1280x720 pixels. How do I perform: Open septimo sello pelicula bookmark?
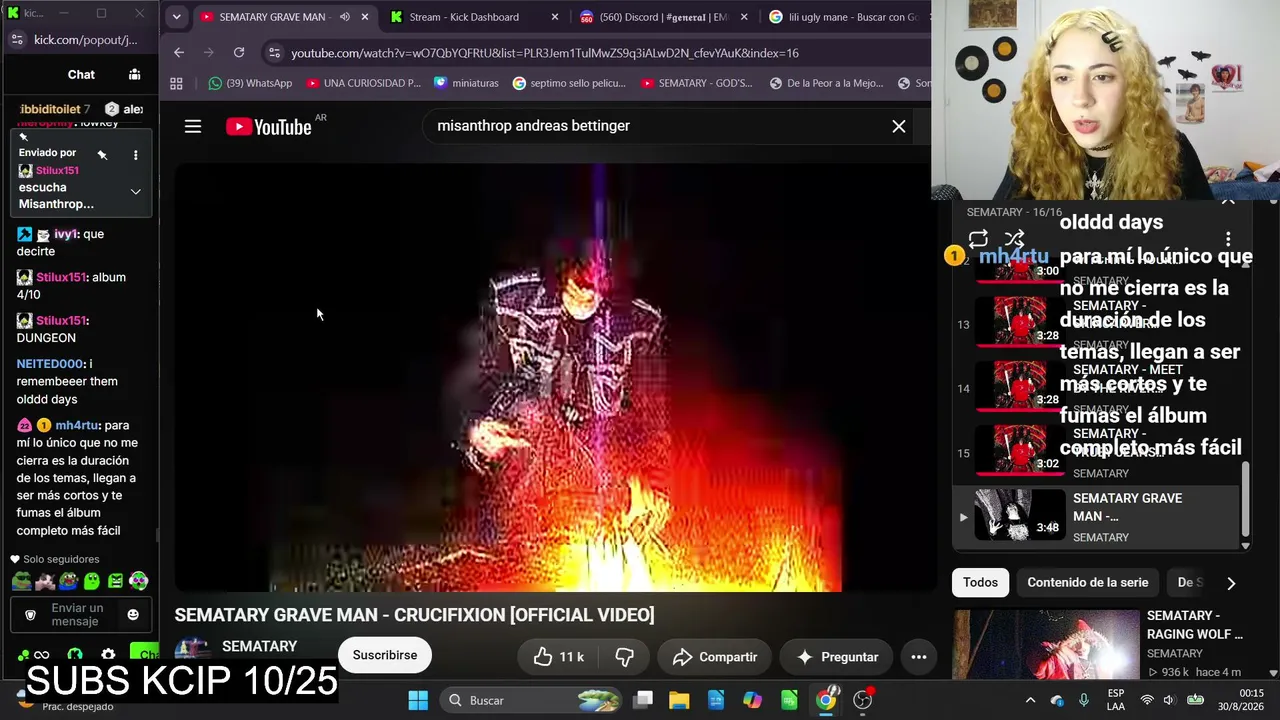point(569,83)
